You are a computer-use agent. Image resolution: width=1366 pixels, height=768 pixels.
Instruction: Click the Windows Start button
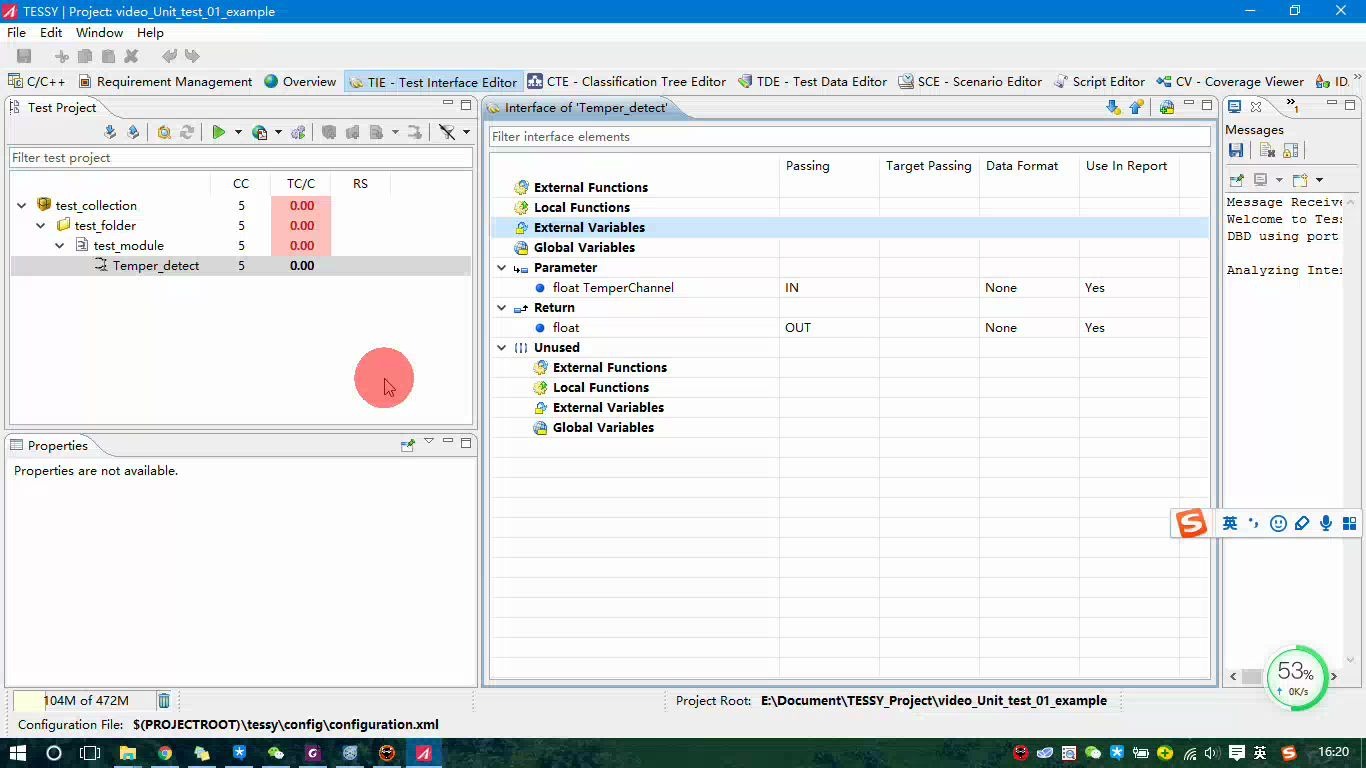17,753
